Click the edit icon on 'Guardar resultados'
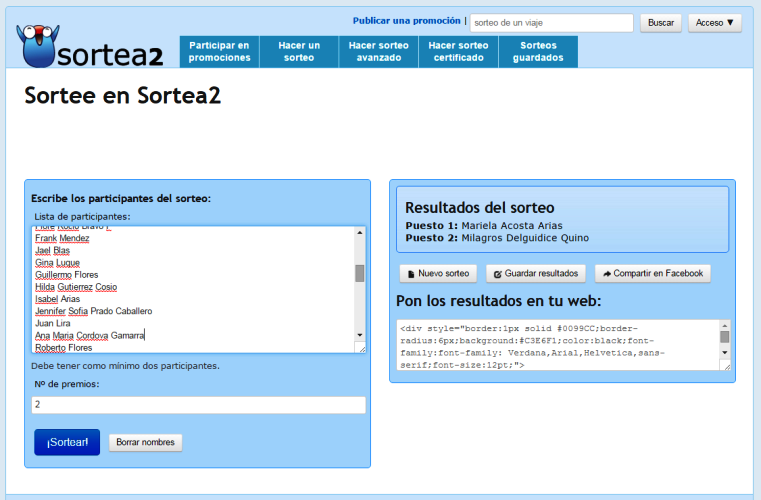The height and width of the screenshot is (500, 761). click(x=497, y=274)
